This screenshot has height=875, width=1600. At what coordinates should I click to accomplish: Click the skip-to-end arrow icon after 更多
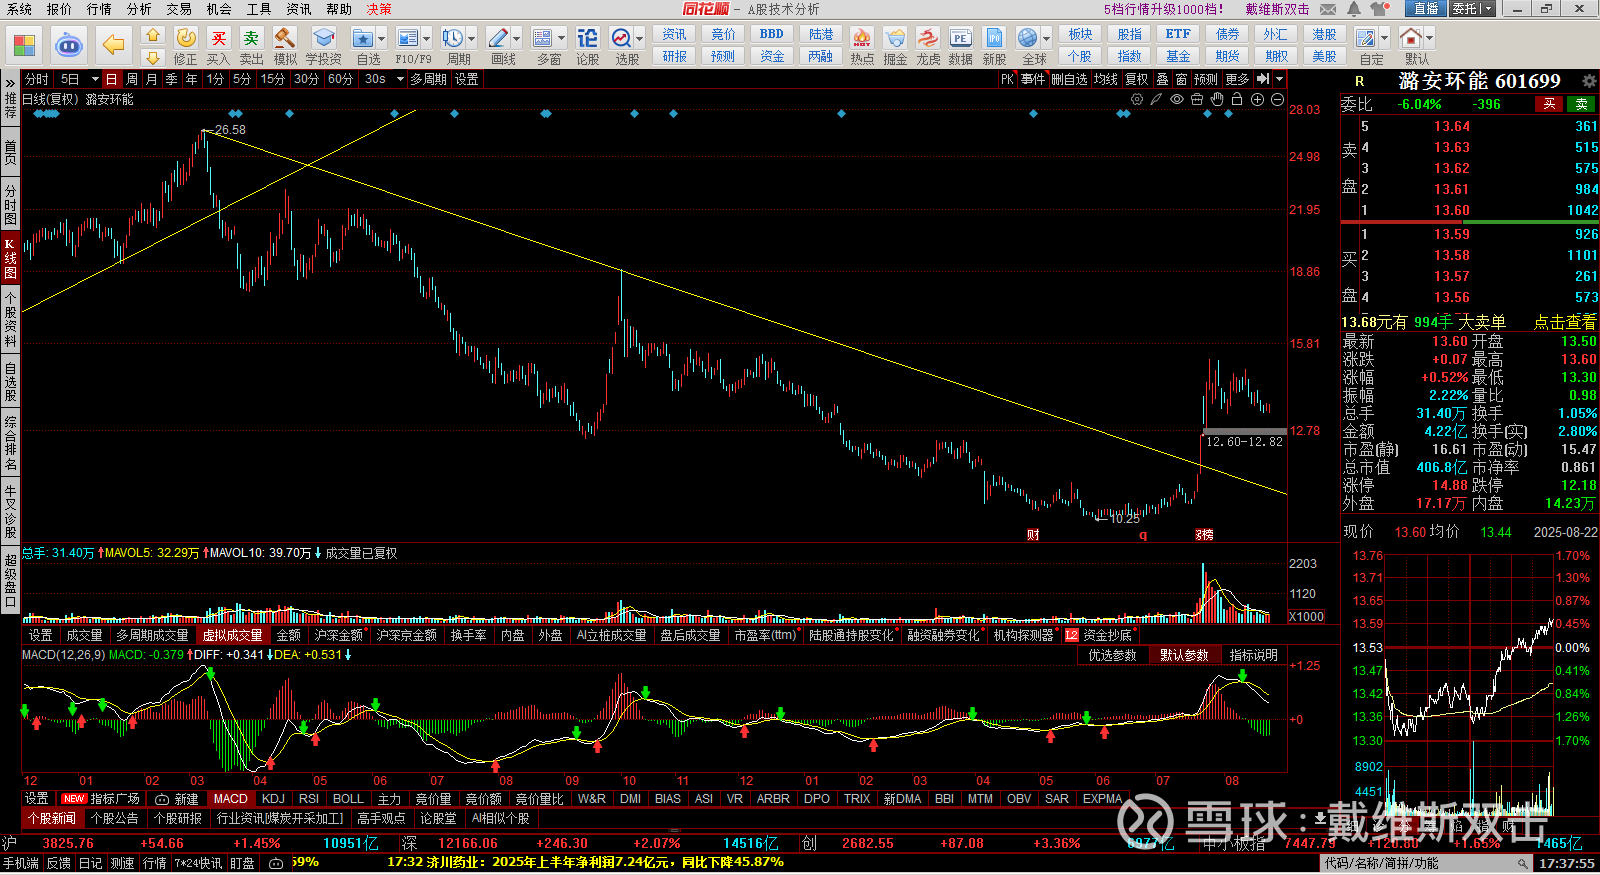1263,79
